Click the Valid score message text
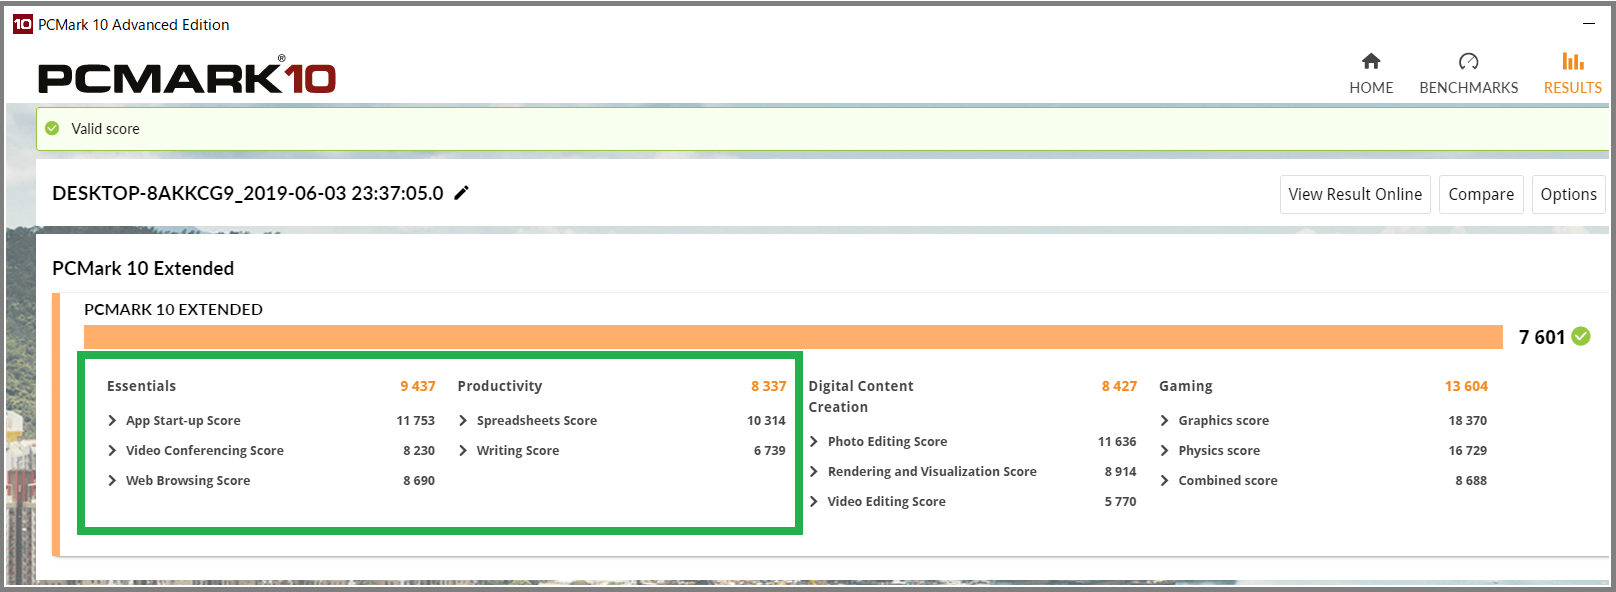Screen dimensions: 1616x592 [105, 129]
